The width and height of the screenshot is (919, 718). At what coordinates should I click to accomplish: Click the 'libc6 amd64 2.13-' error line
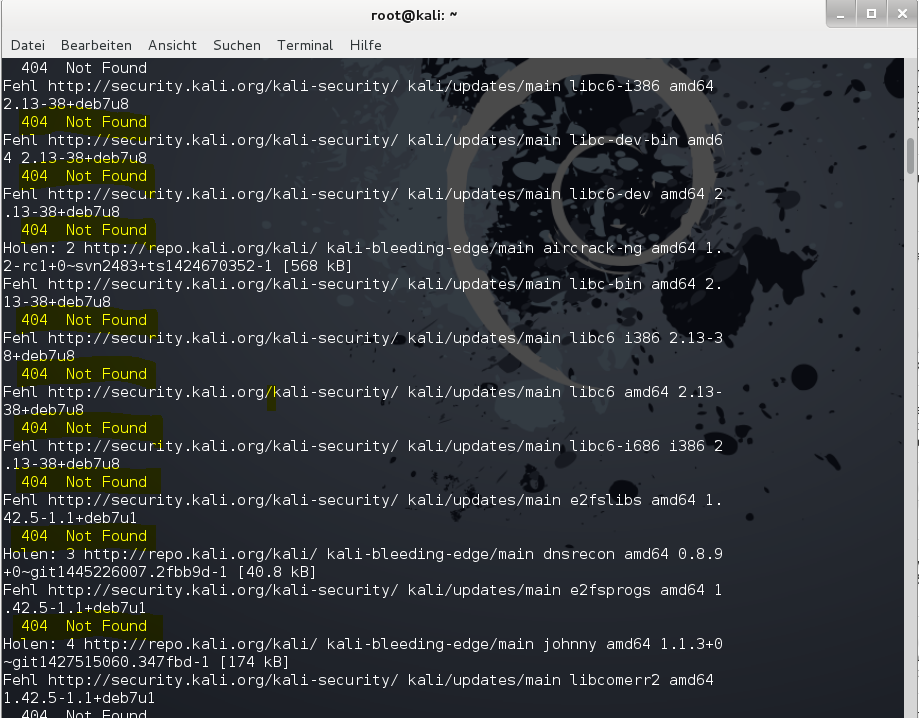coord(363,392)
